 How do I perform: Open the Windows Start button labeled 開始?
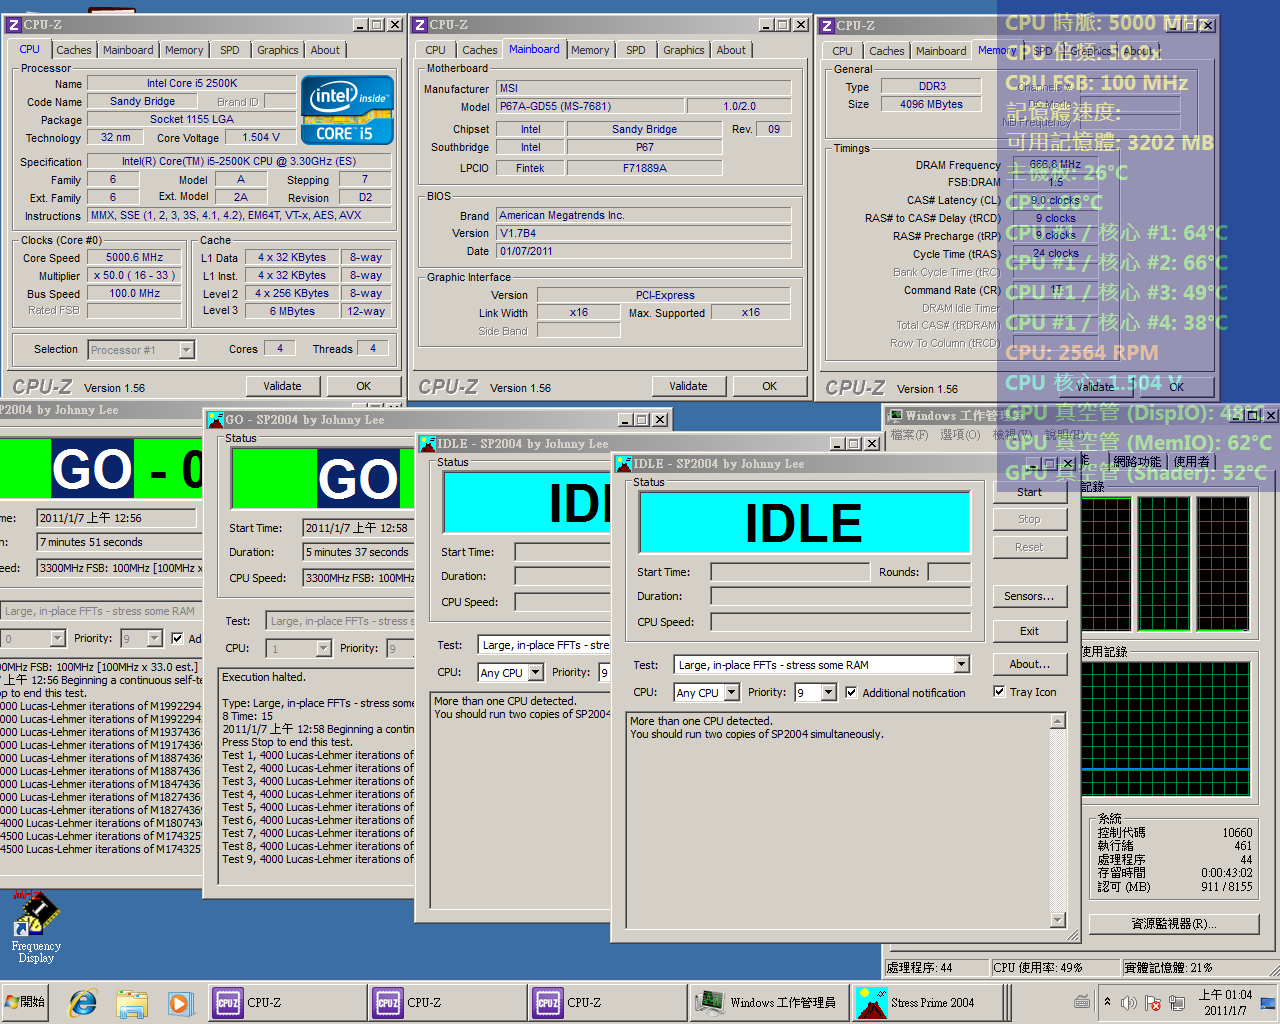[26, 1002]
